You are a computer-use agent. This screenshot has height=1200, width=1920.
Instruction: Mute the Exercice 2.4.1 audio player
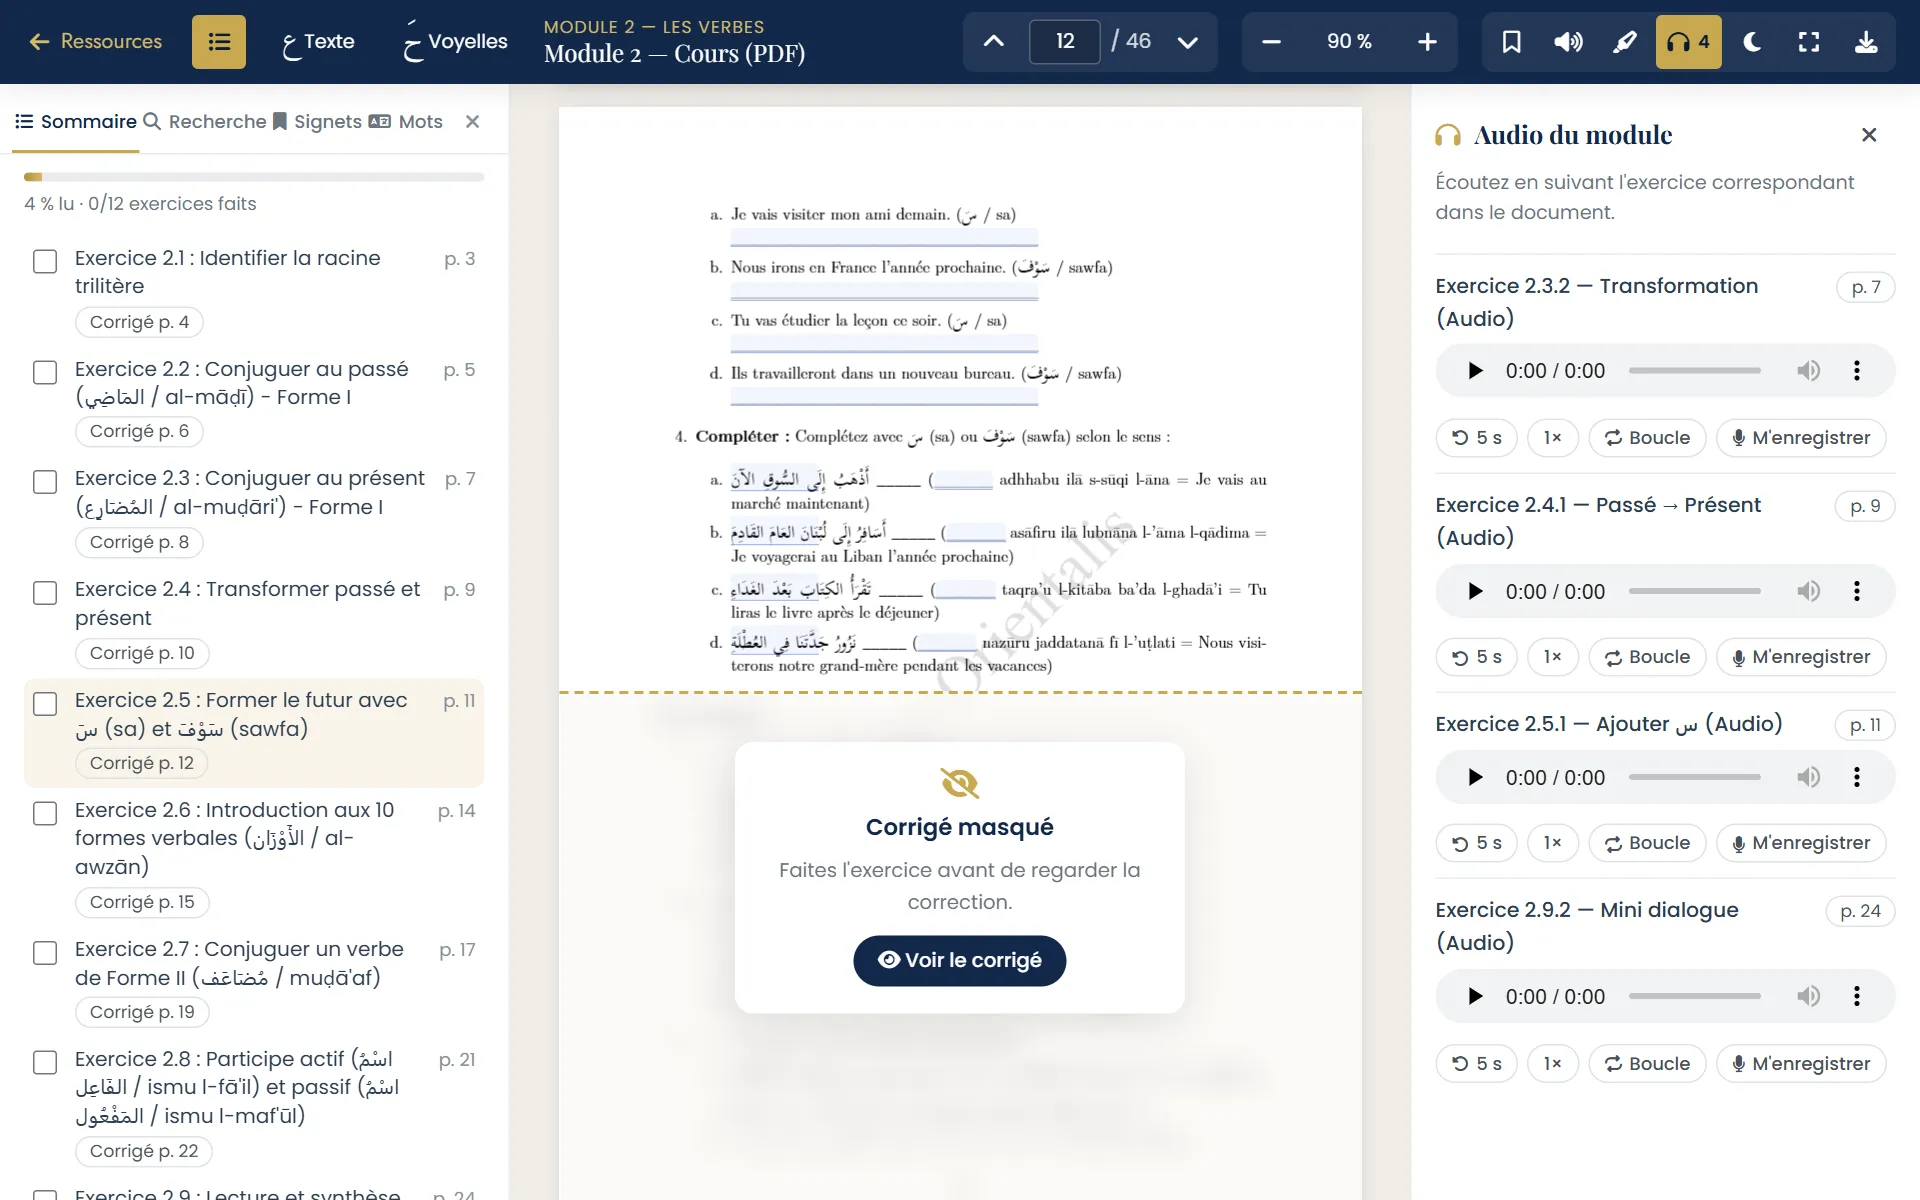click(1808, 592)
